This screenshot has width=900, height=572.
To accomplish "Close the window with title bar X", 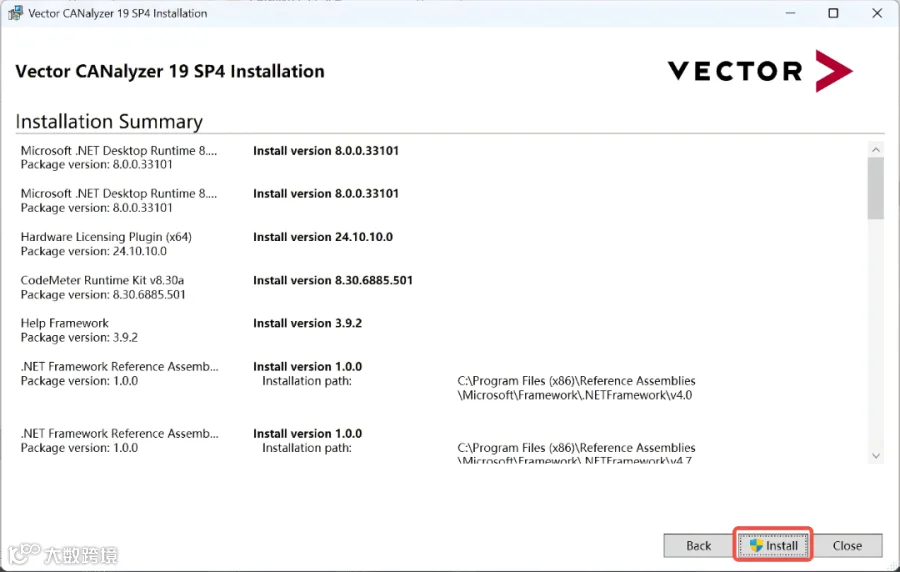I will [x=877, y=13].
